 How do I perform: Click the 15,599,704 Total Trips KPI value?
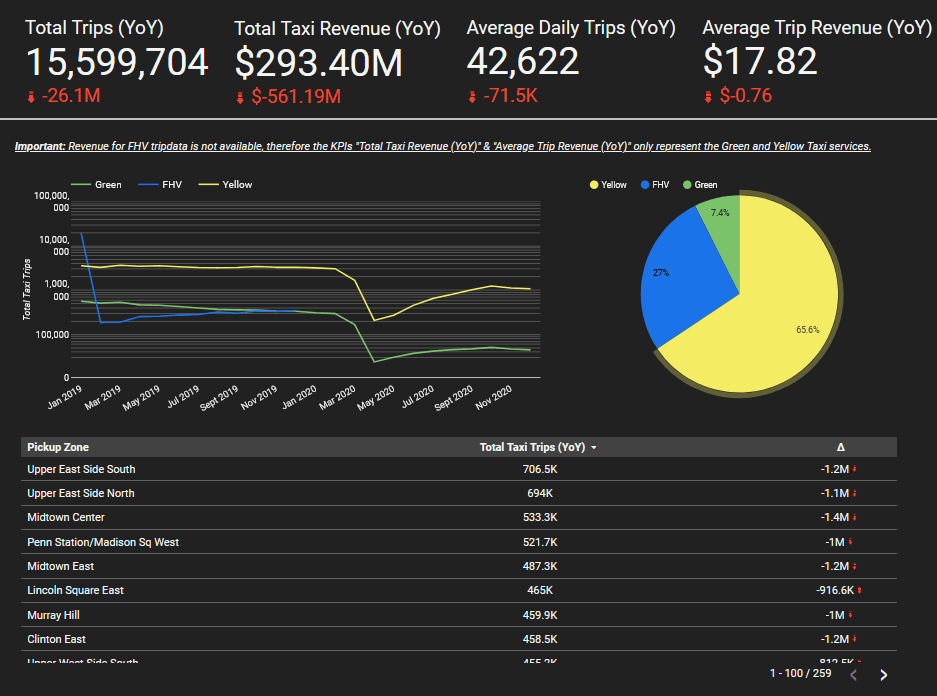pos(117,63)
